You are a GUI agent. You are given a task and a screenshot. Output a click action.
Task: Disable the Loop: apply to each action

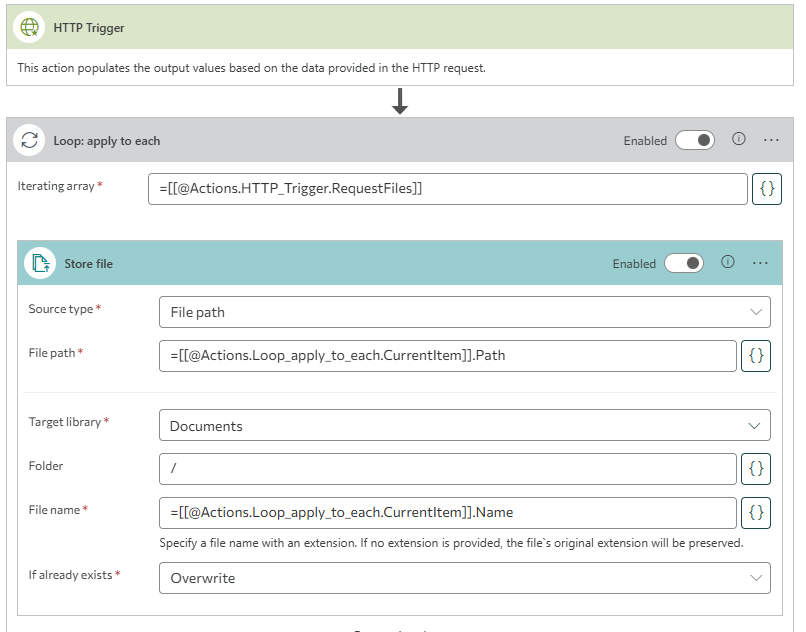pyautogui.click(x=694, y=141)
